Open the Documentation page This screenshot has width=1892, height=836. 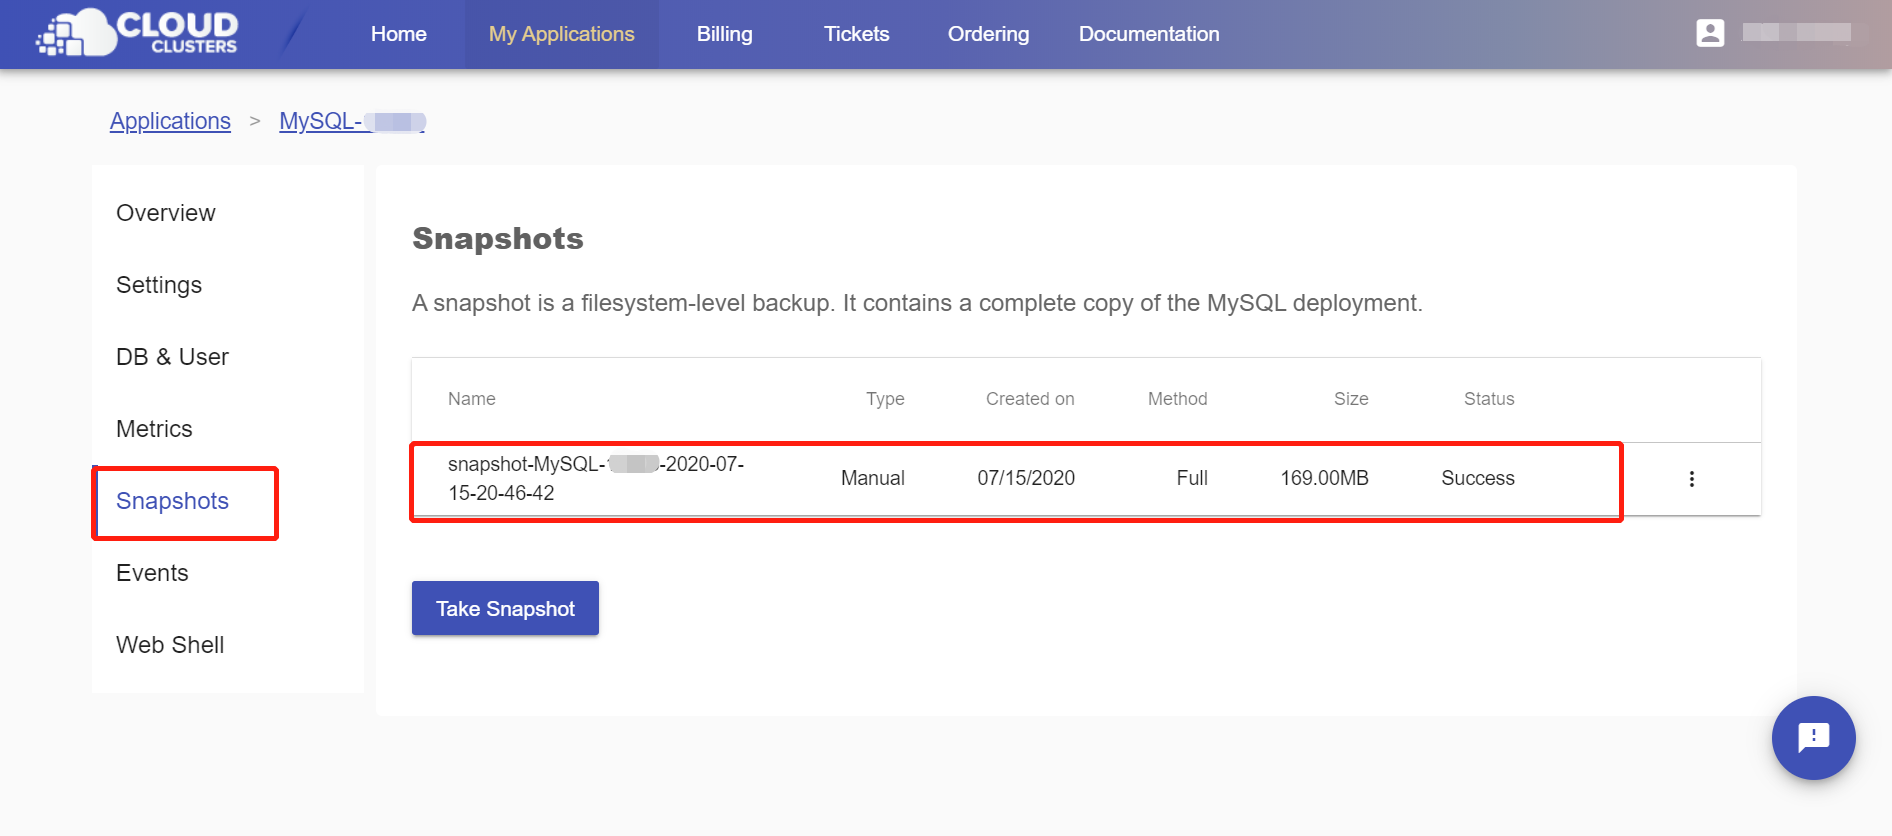(x=1149, y=34)
